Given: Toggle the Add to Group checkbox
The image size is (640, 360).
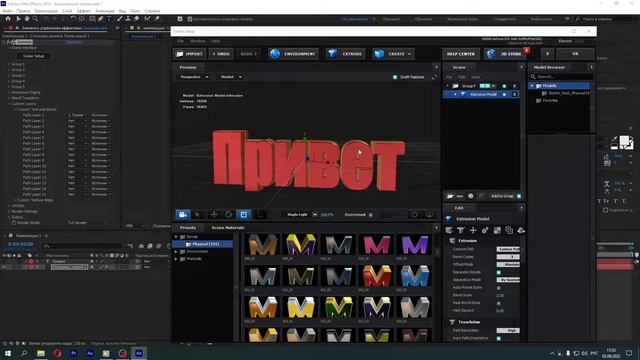Looking at the screenshot, I should click(519, 196).
